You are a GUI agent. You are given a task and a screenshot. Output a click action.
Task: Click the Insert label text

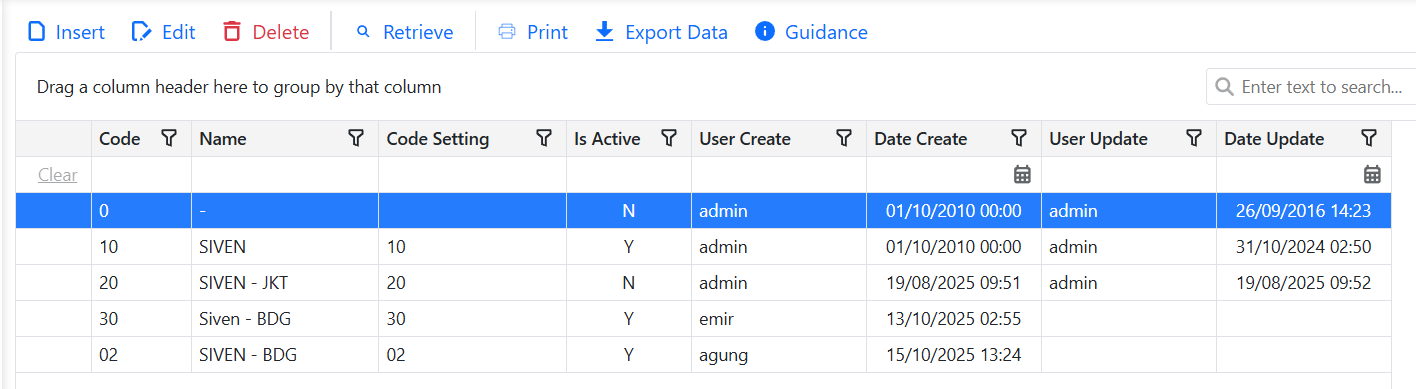pos(80,32)
